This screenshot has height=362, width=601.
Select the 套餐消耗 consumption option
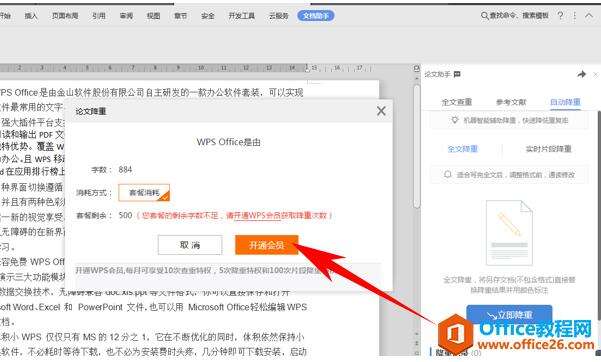pyautogui.click(x=144, y=193)
